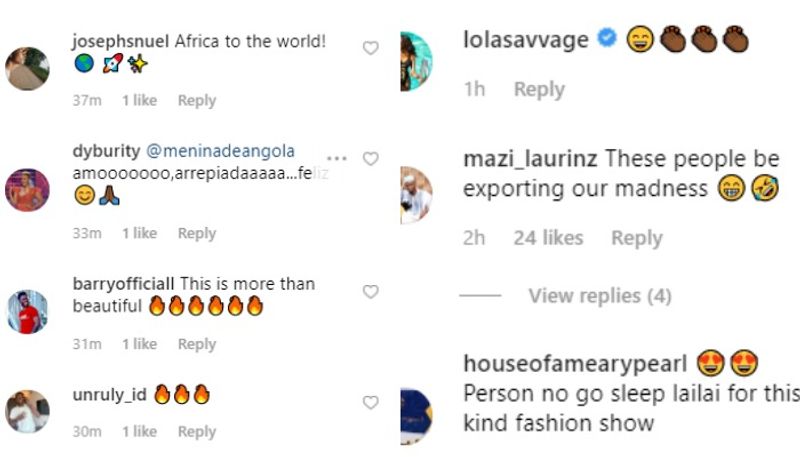800x457 pixels.
Task: Like dyburity's comment with the heart
Action: point(370,158)
